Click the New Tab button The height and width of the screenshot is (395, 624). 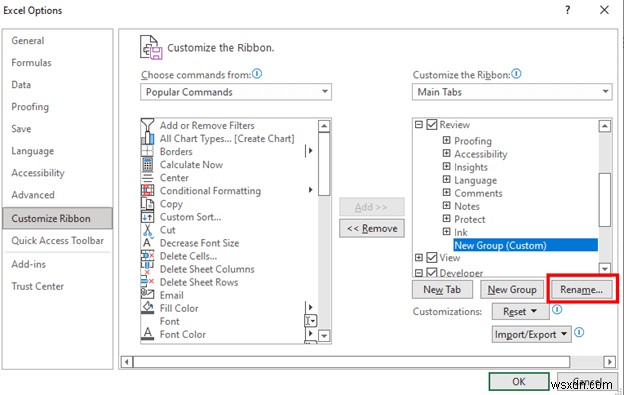[442, 290]
